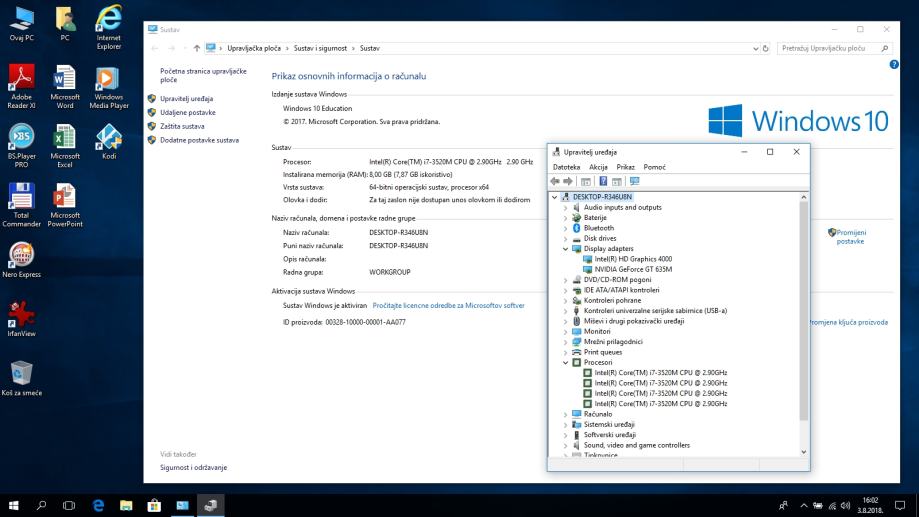Expand the Bluetooth device category

[565, 228]
